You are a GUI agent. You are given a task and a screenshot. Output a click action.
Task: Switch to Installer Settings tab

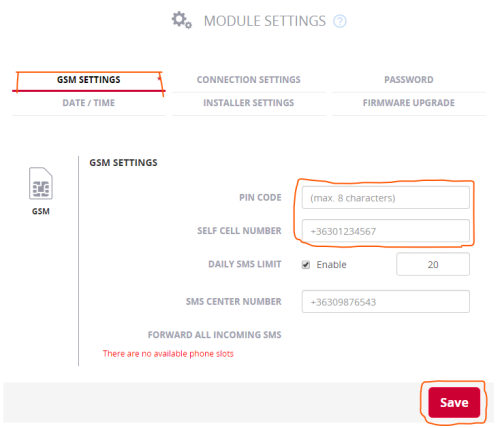coord(249,103)
